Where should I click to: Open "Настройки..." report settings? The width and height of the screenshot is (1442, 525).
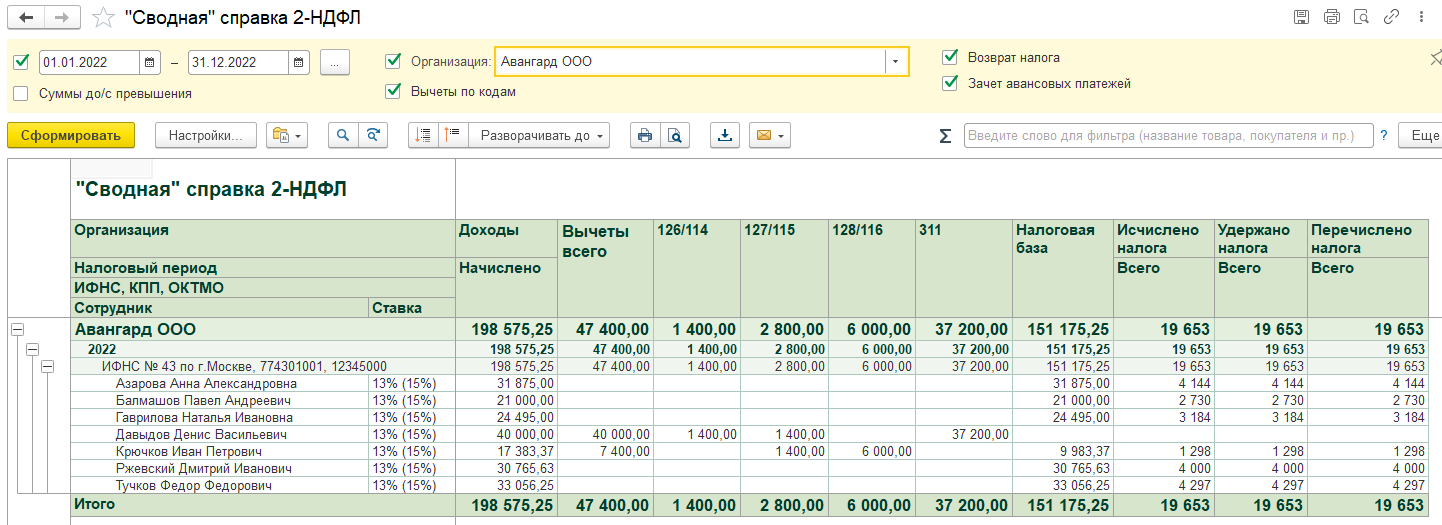pos(206,136)
